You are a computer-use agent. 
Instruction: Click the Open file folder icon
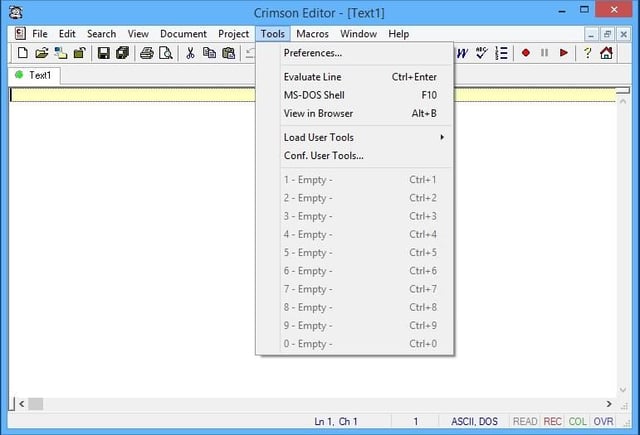tap(42, 53)
